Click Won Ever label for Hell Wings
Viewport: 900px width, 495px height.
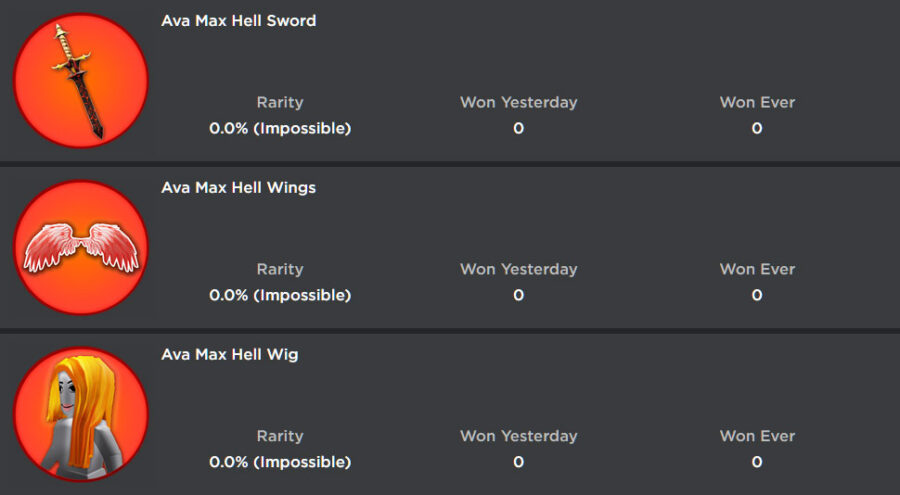click(757, 269)
